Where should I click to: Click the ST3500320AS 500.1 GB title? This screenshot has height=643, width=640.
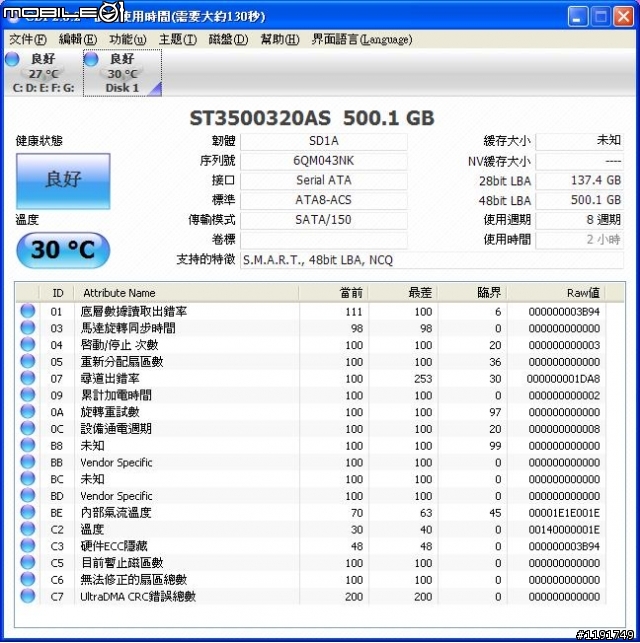click(312, 118)
